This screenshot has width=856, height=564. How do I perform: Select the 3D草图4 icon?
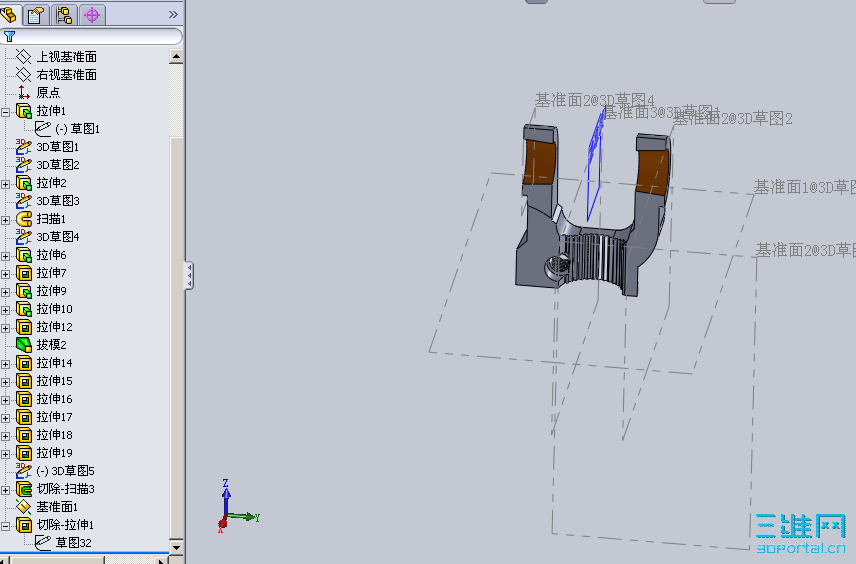coord(23,237)
